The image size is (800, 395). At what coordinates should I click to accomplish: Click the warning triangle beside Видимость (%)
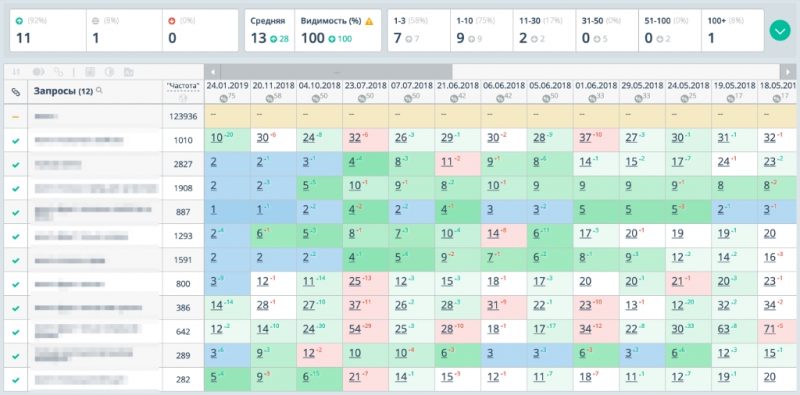coord(369,21)
